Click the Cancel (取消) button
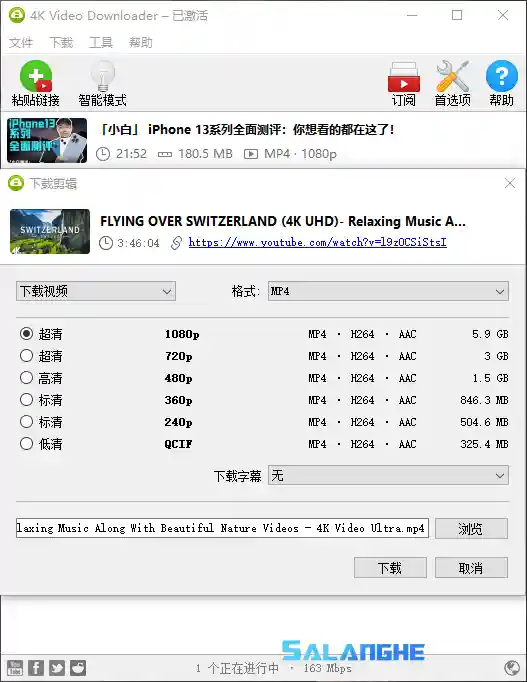527x682 pixels. click(471, 568)
